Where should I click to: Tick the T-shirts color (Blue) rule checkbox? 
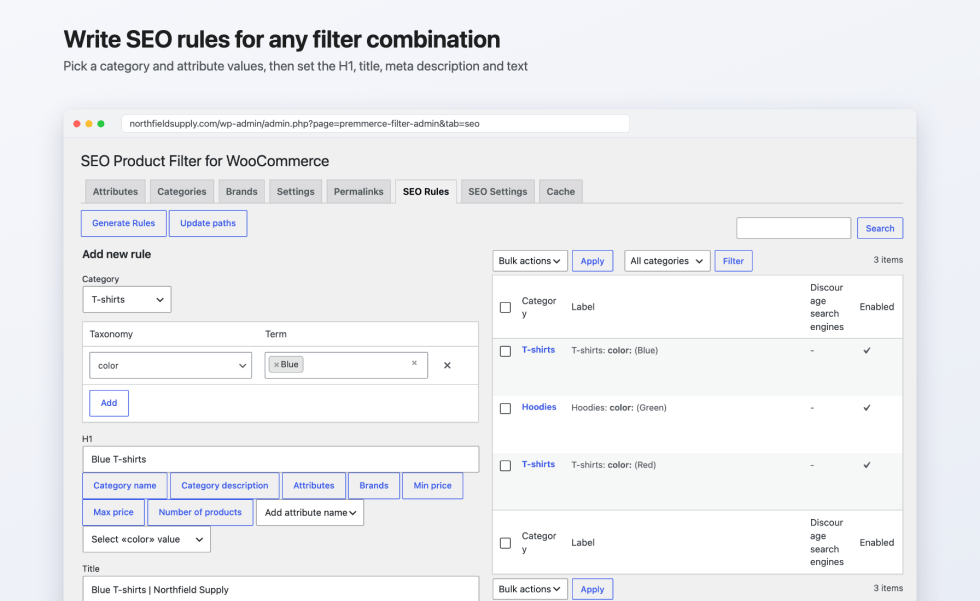click(x=505, y=351)
